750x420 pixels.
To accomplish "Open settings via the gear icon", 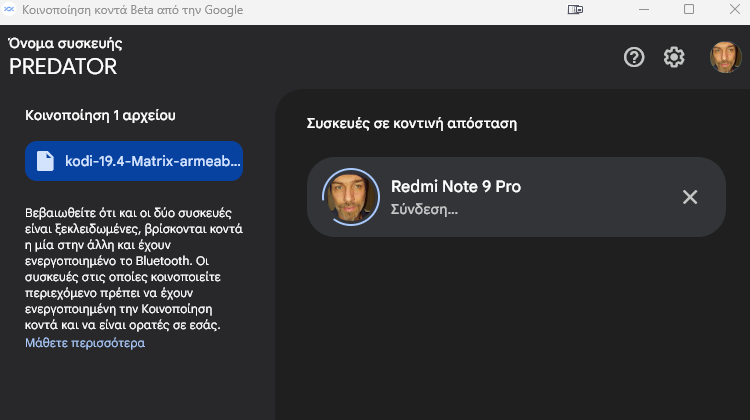I will point(674,57).
